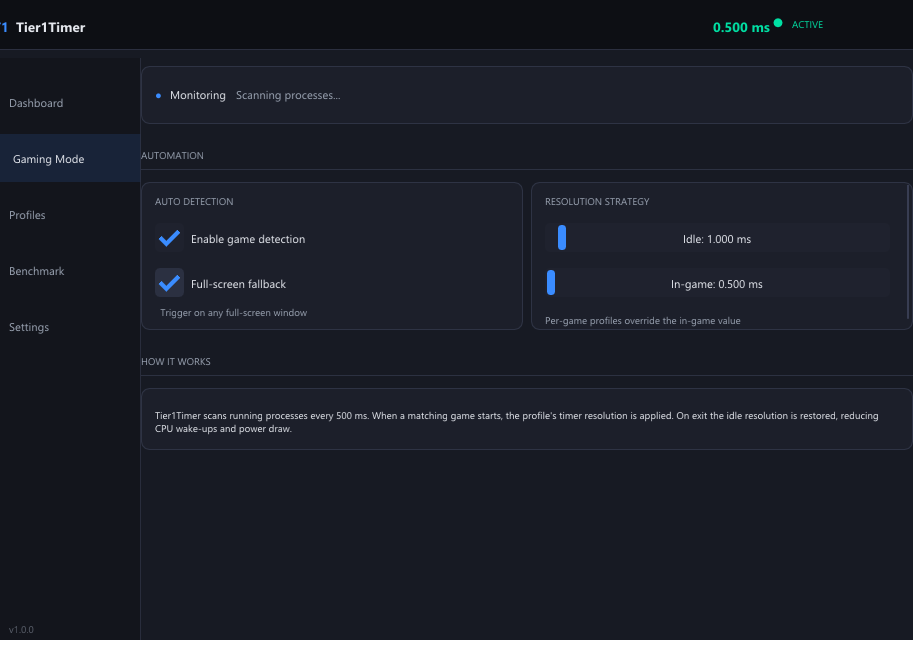The height and width of the screenshot is (672, 922).
Task: Toggle Enable game detection checkbox
Action: (x=169, y=239)
